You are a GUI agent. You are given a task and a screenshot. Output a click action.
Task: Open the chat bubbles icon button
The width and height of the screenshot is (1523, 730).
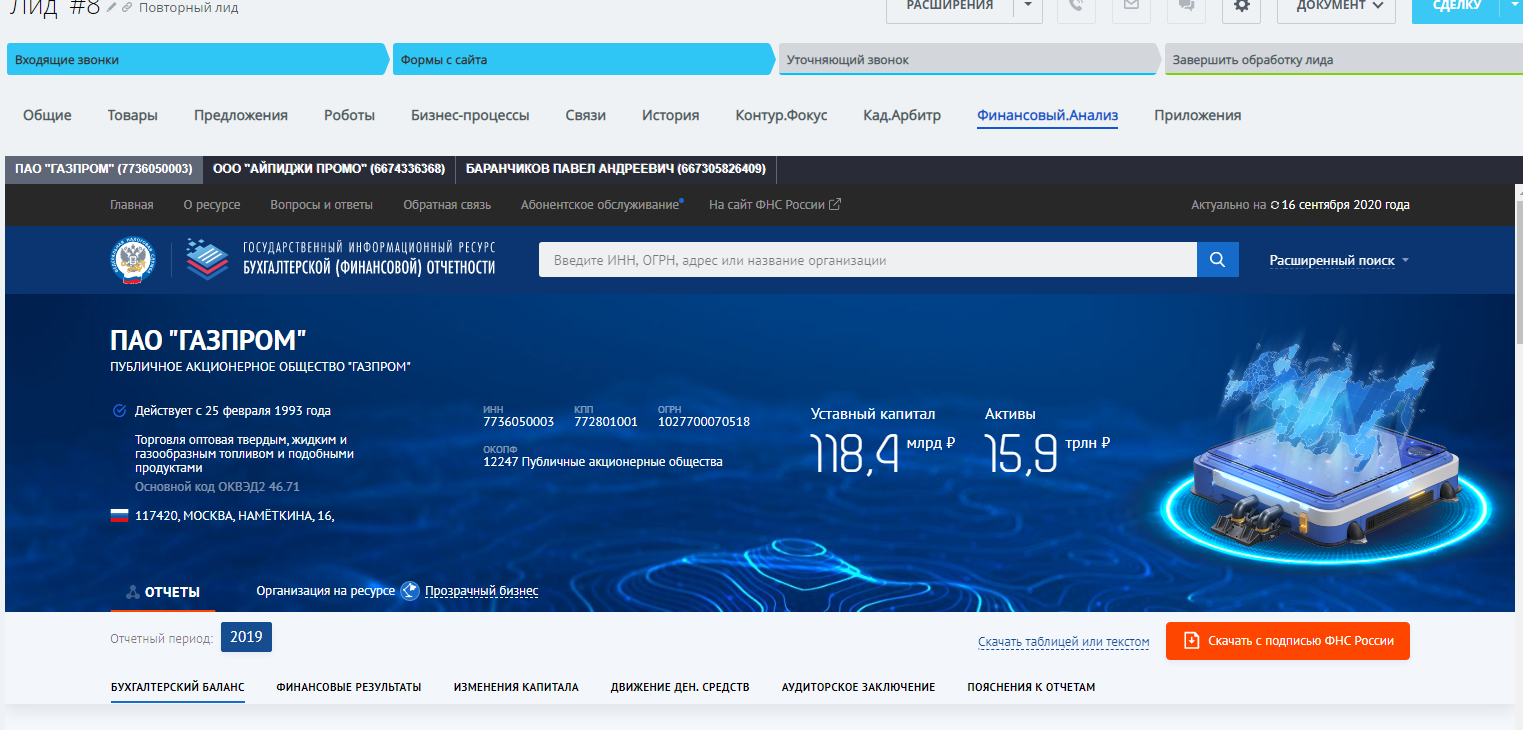pyautogui.click(x=1186, y=6)
